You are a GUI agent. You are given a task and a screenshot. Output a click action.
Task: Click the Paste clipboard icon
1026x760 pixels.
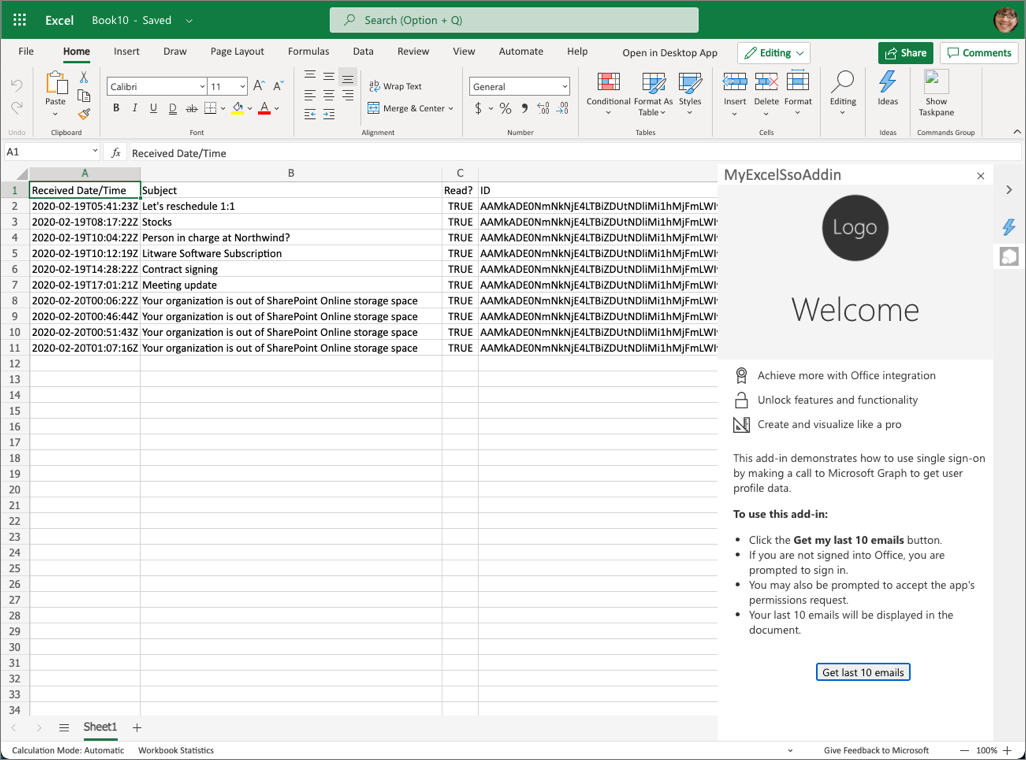[x=56, y=84]
